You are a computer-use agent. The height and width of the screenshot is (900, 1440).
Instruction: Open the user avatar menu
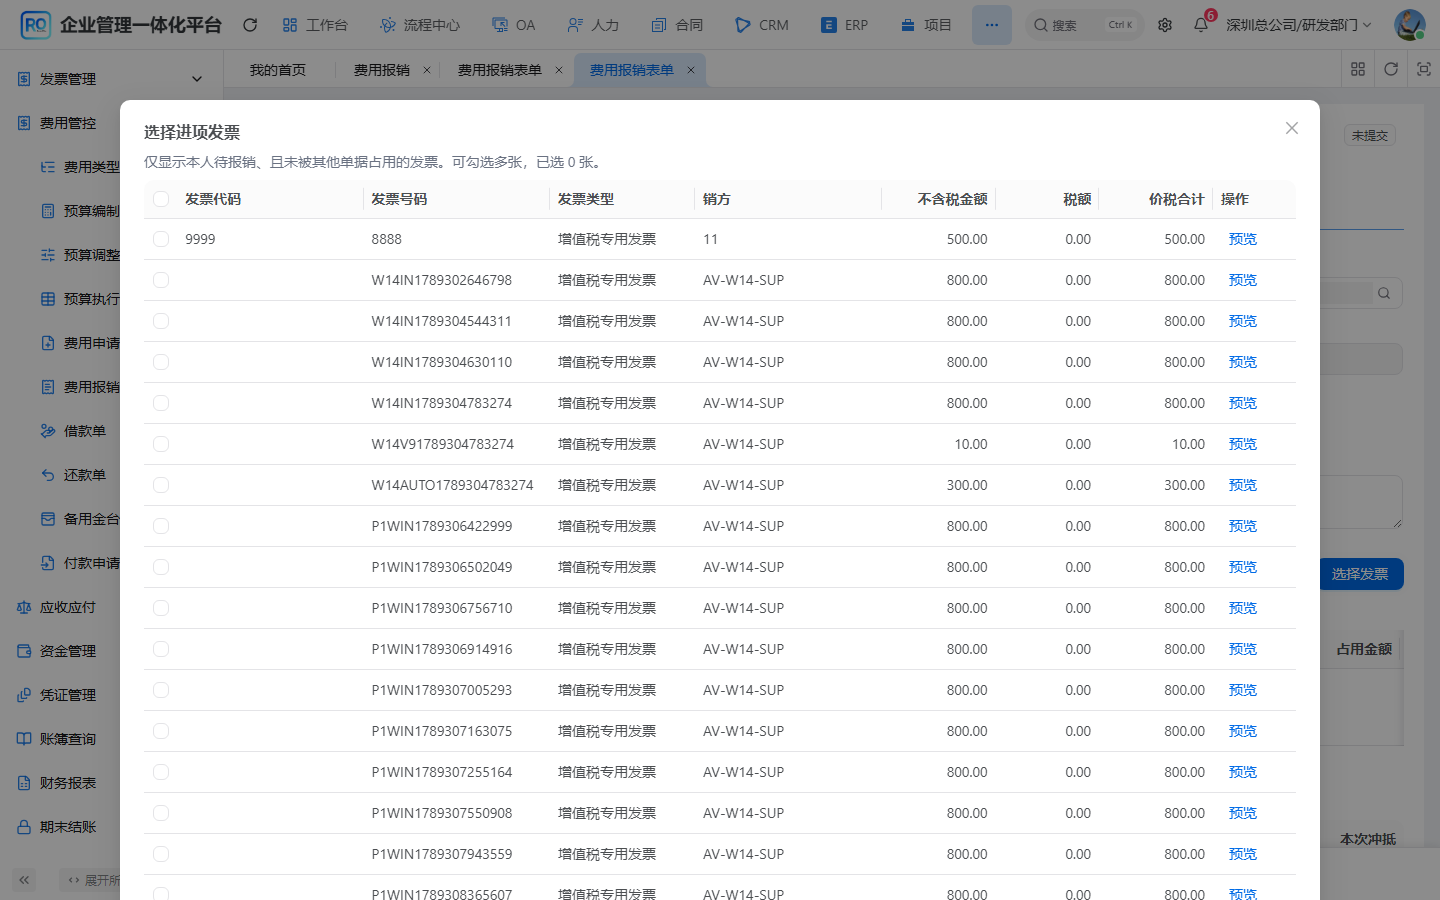(1410, 25)
